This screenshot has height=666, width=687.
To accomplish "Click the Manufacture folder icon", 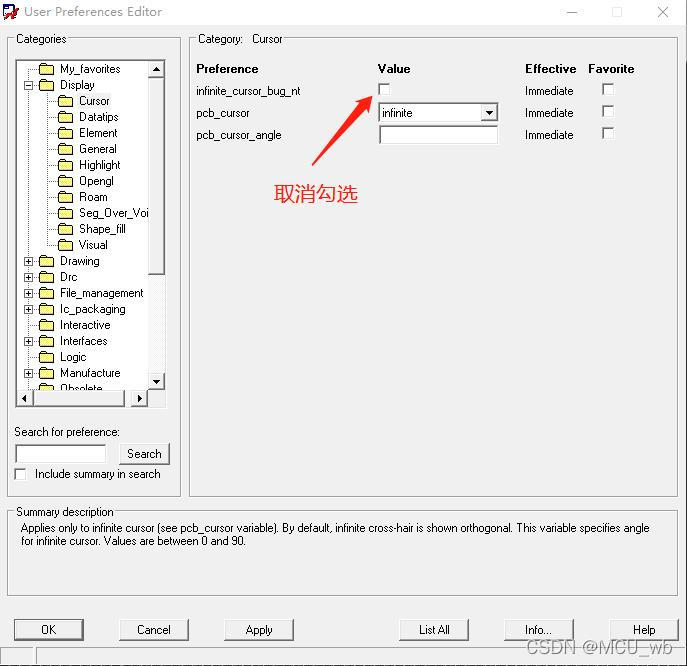I will click(46, 373).
